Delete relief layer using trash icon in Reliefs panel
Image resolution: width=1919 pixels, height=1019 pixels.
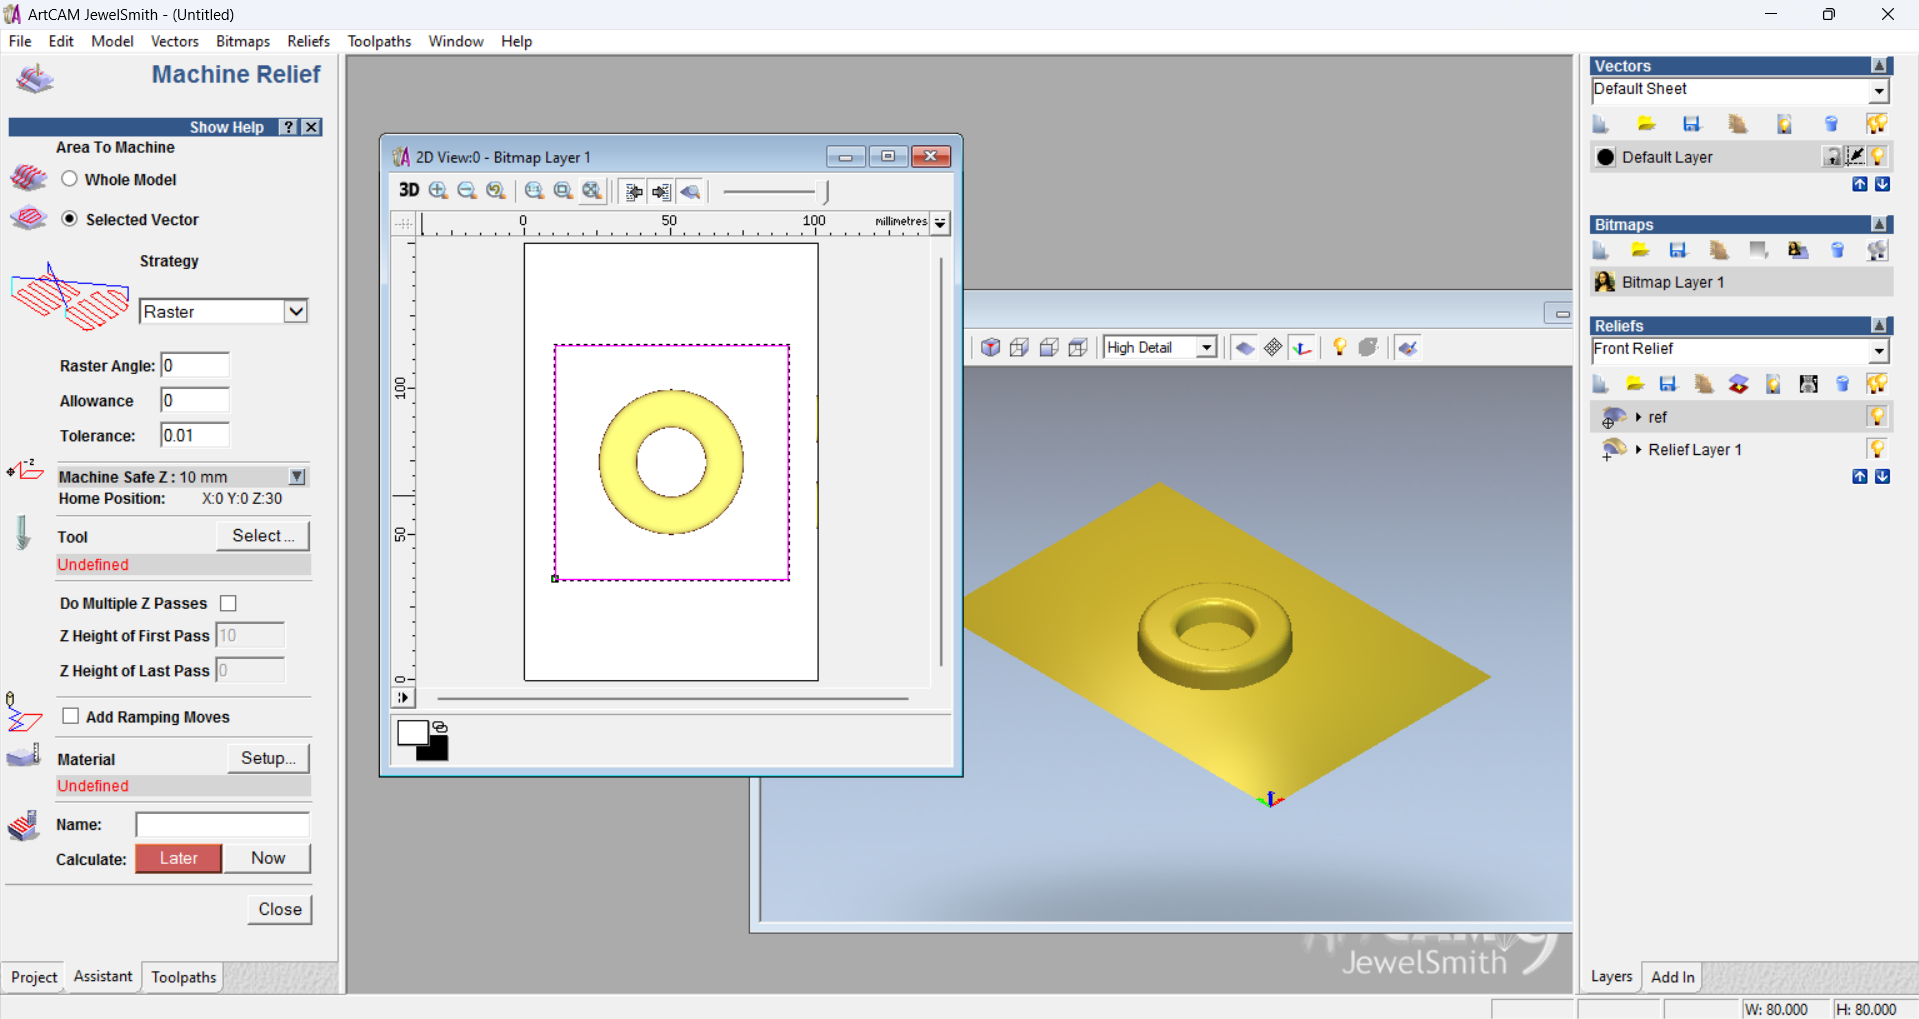pos(1843,384)
